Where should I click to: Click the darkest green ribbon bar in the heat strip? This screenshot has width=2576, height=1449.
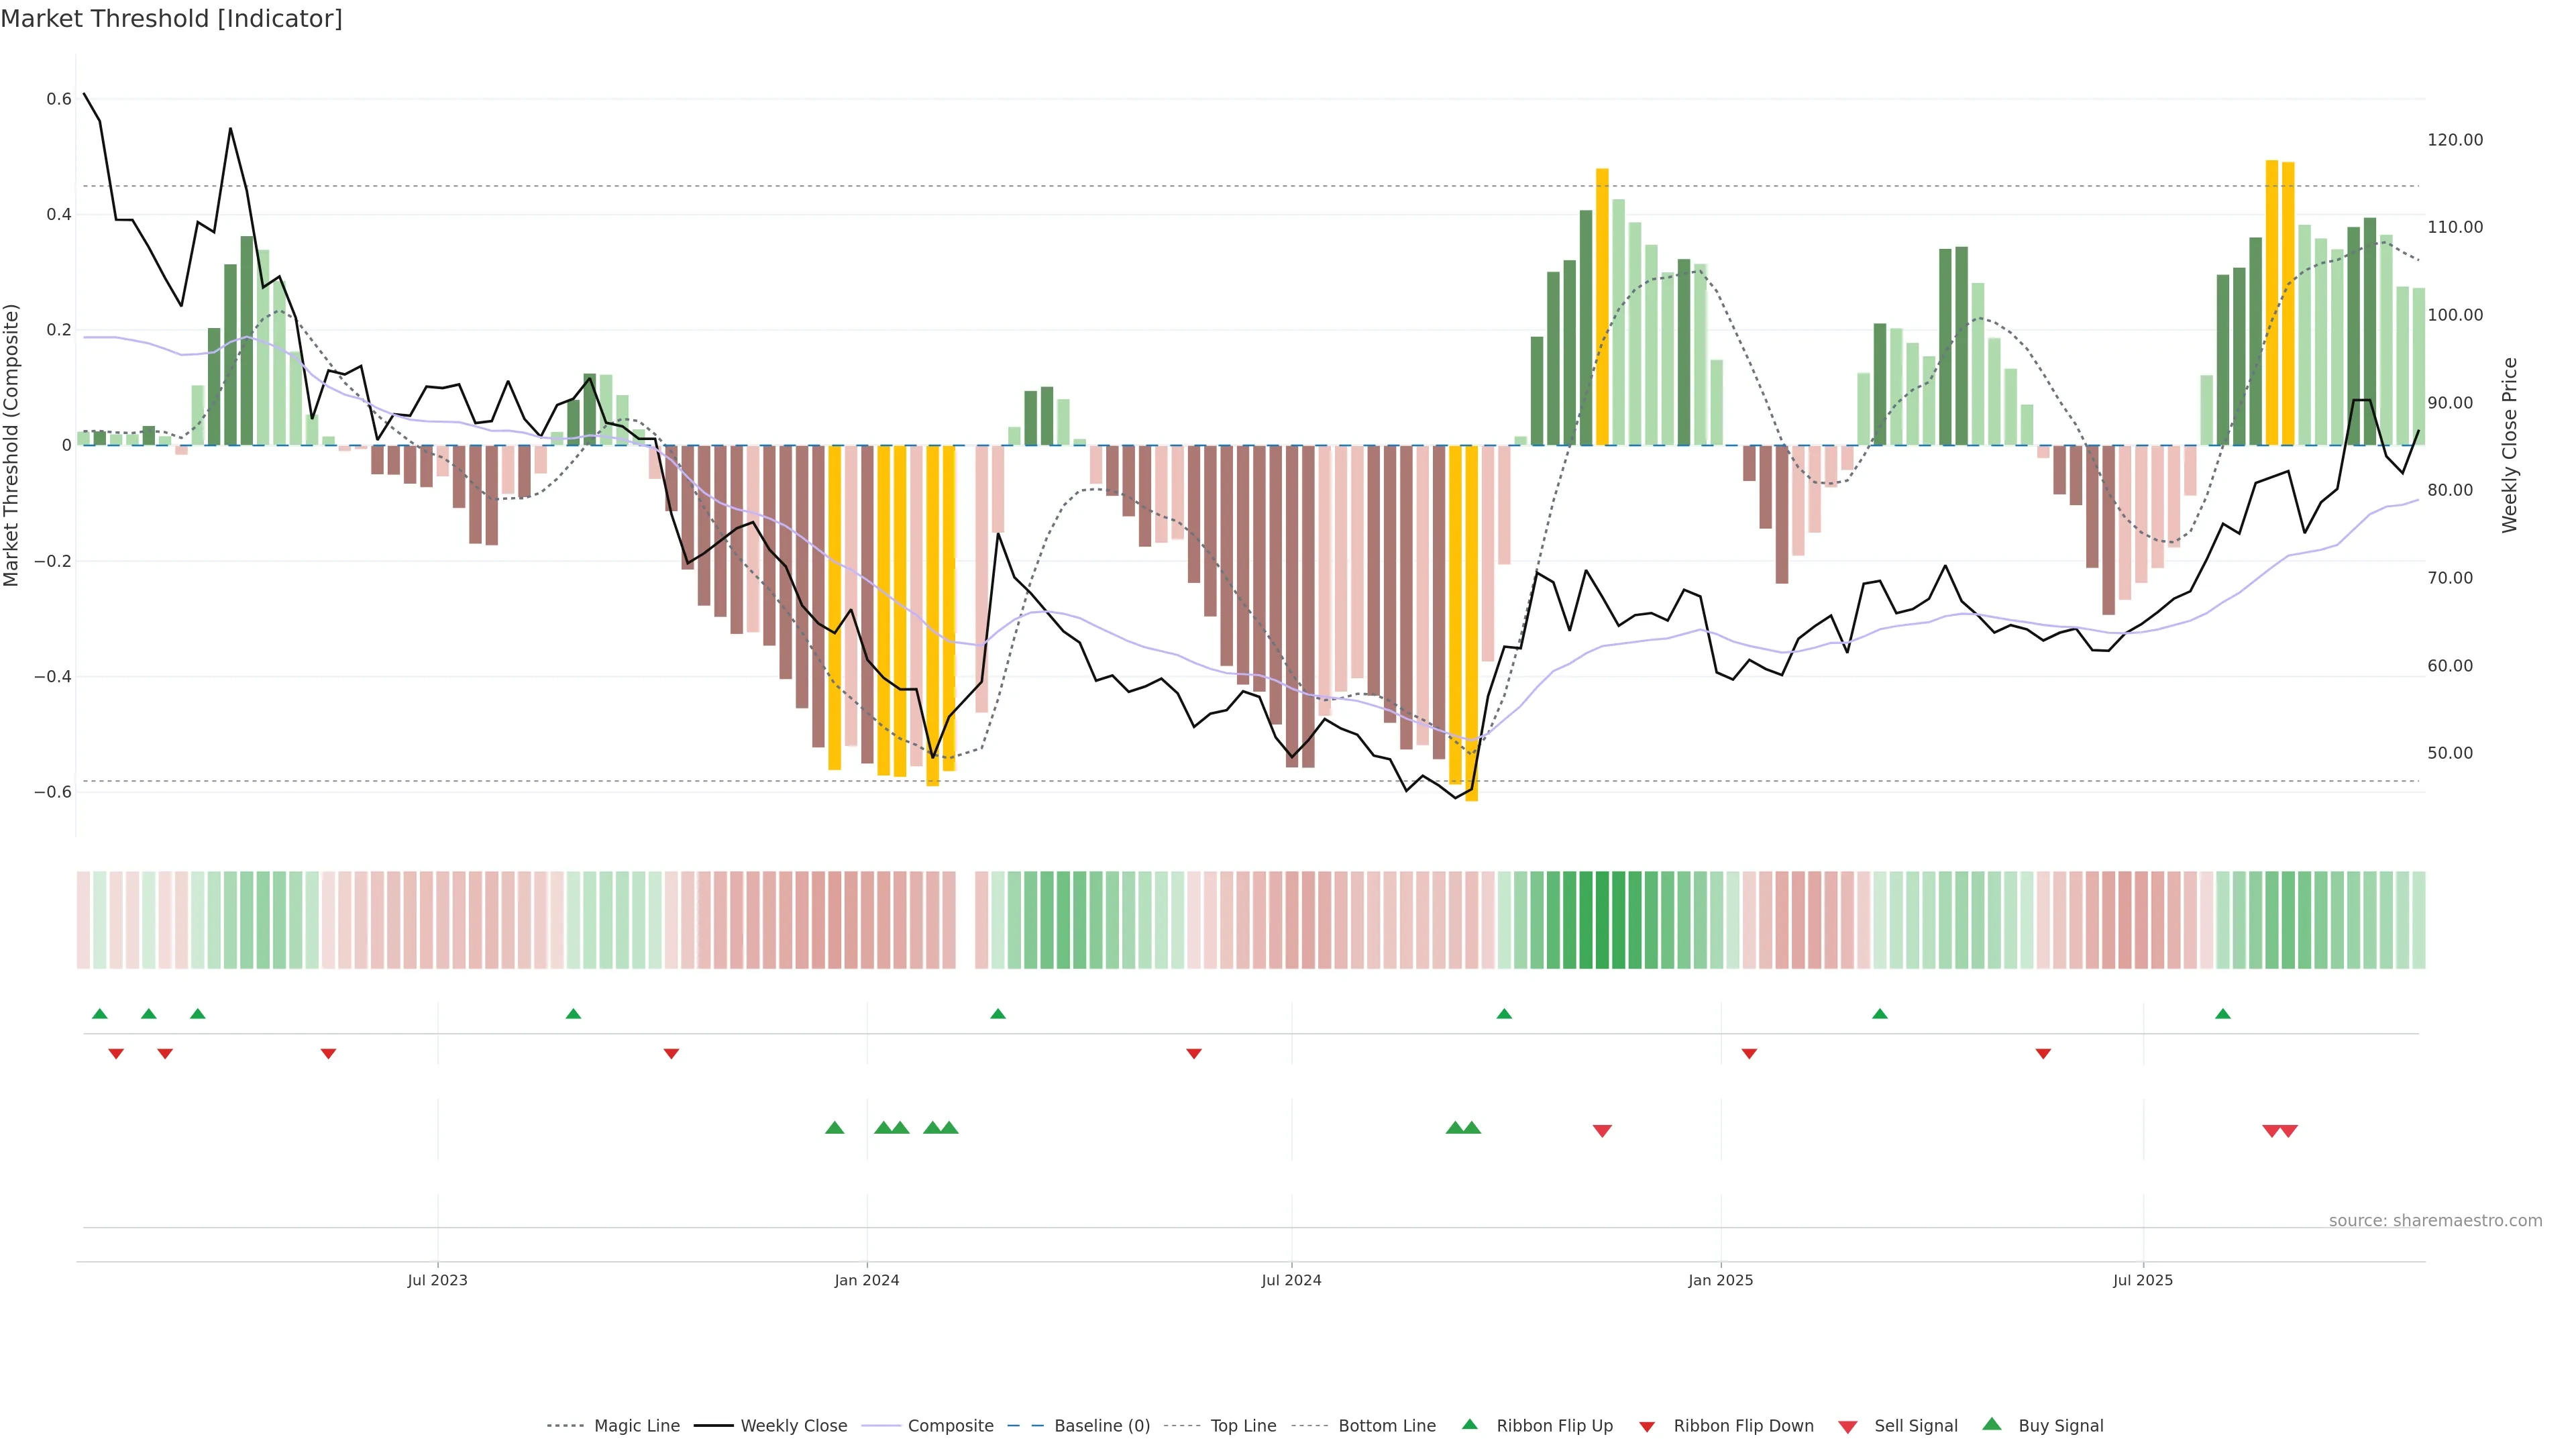[x=1602, y=920]
